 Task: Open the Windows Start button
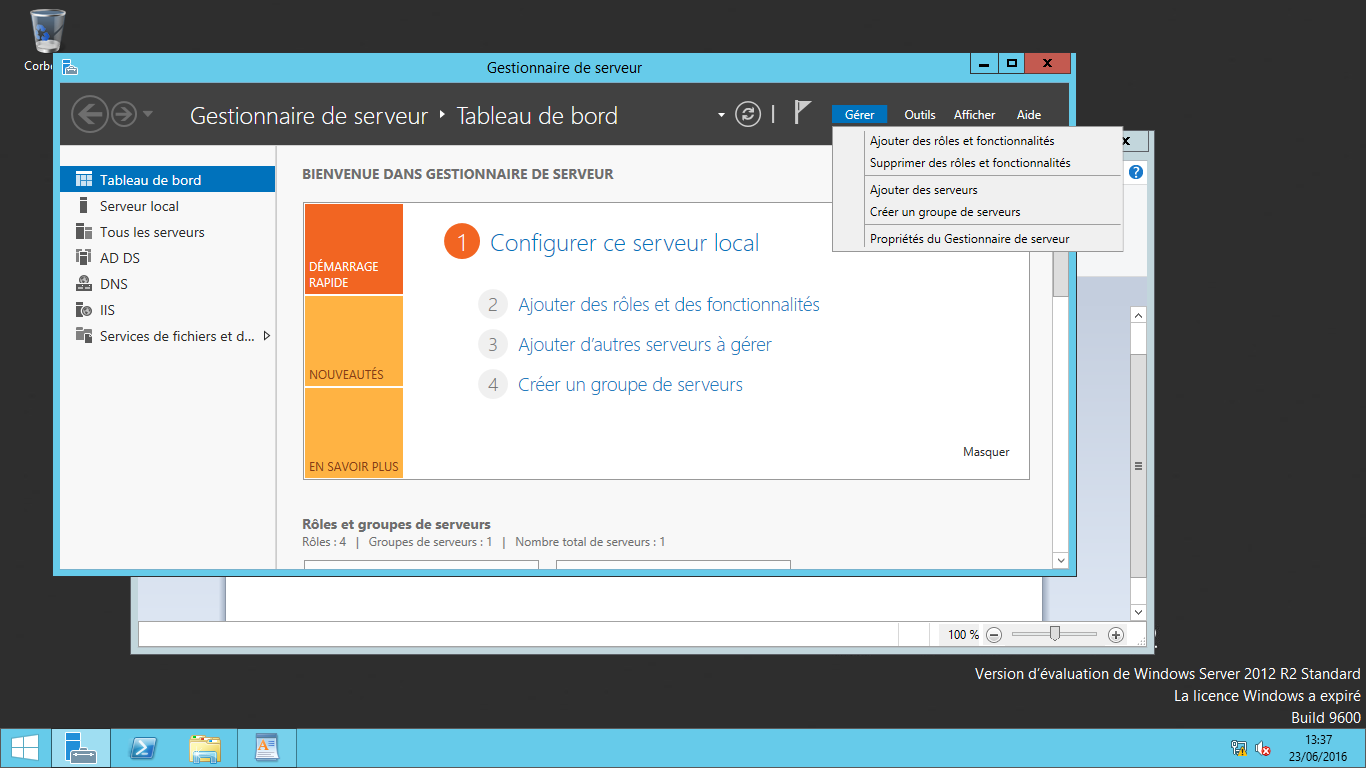[24, 748]
